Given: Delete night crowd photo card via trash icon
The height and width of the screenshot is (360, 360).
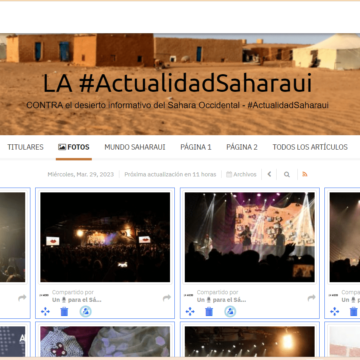Looking at the screenshot, I should click(64, 312).
